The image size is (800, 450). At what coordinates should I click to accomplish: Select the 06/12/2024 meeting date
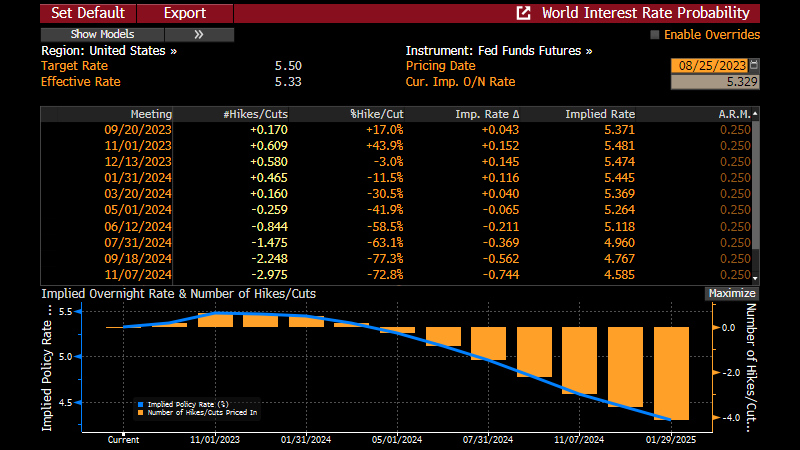138,226
